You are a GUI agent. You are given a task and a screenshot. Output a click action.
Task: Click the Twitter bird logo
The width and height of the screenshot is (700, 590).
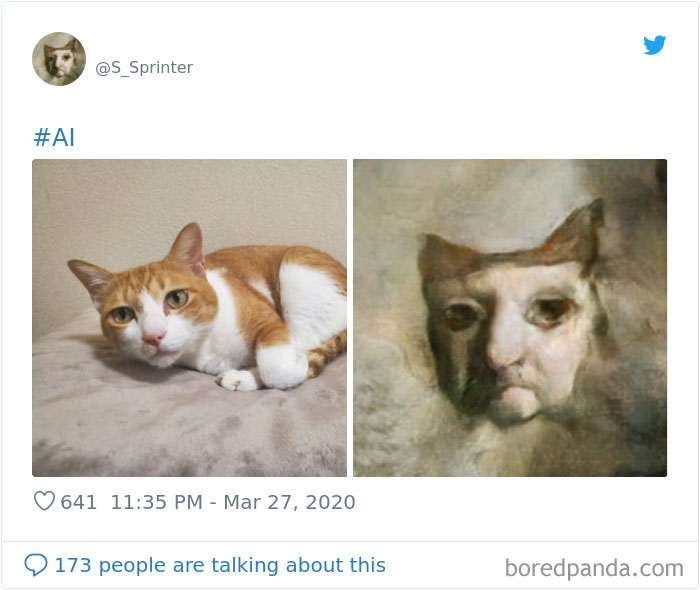point(654,45)
